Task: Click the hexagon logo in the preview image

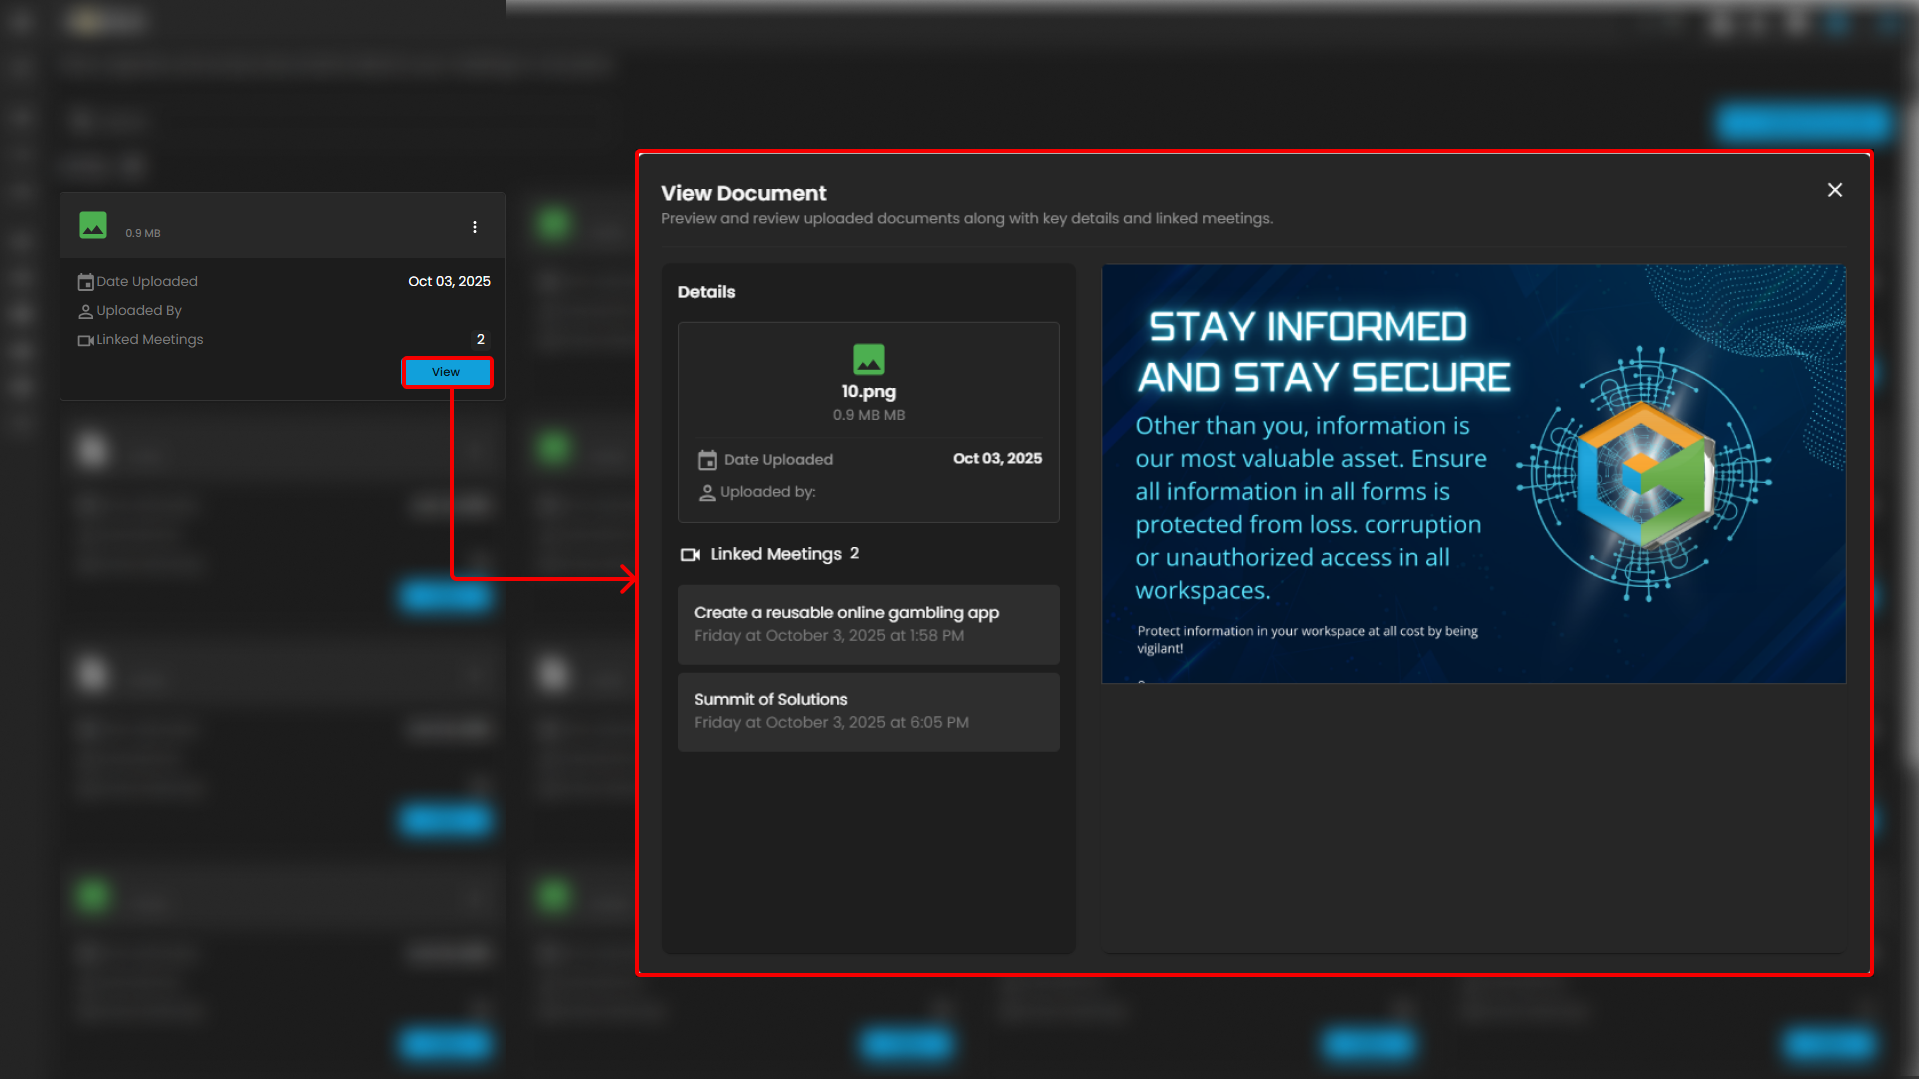Action: (1644, 474)
